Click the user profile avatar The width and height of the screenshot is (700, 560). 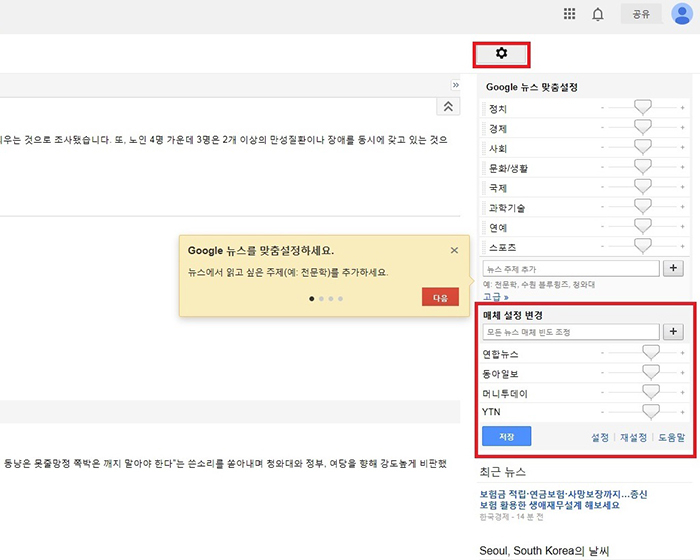tap(682, 14)
